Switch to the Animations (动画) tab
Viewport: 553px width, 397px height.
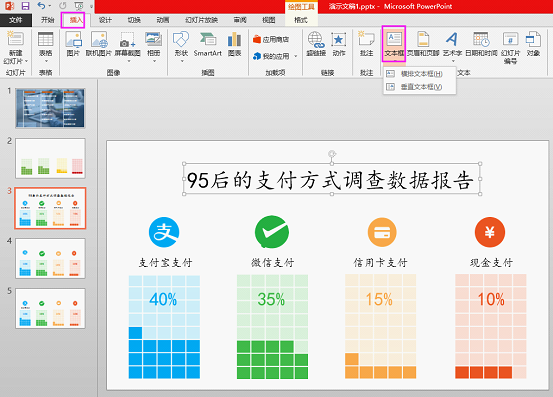[163, 20]
